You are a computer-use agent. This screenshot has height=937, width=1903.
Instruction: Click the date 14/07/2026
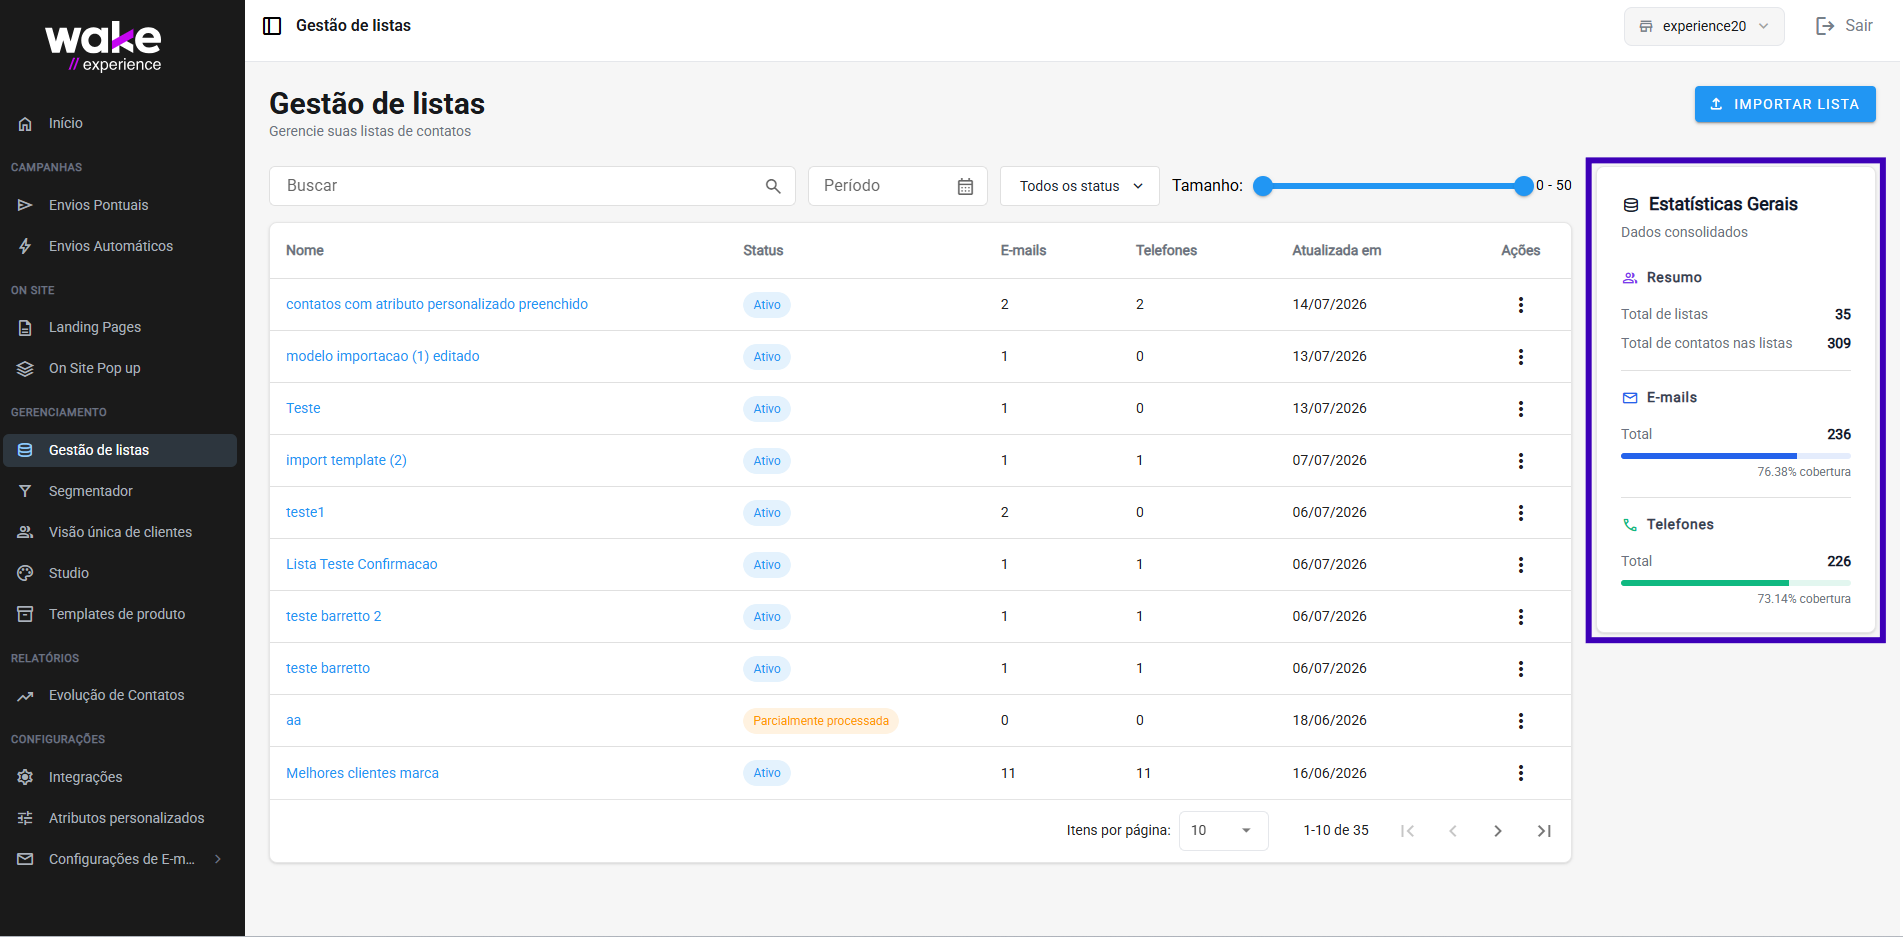coord(1329,305)
